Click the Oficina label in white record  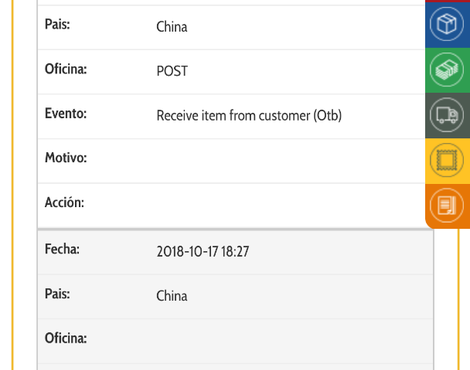66,69
